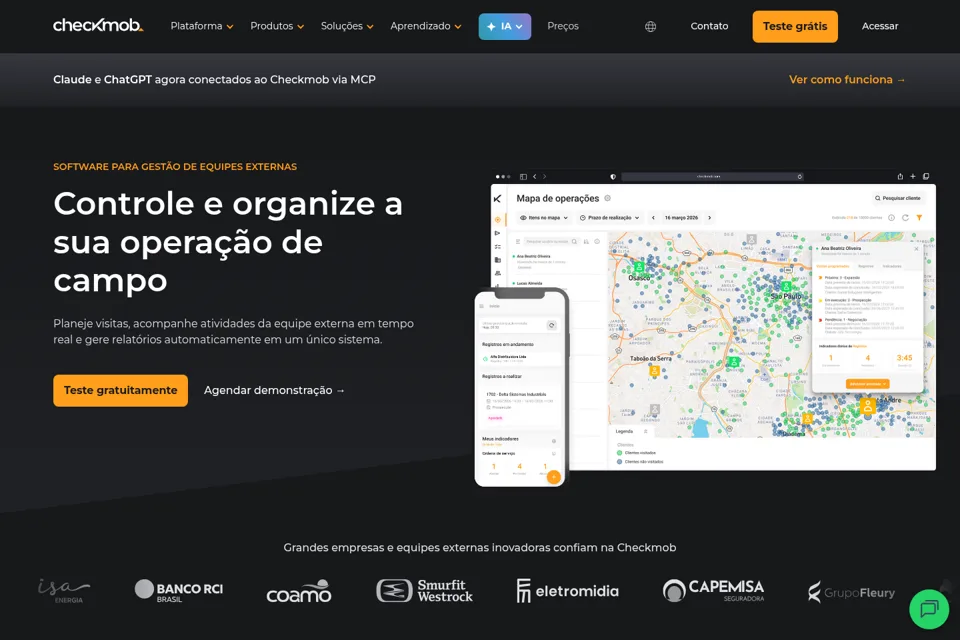Click the sparkle IA button

504,26
